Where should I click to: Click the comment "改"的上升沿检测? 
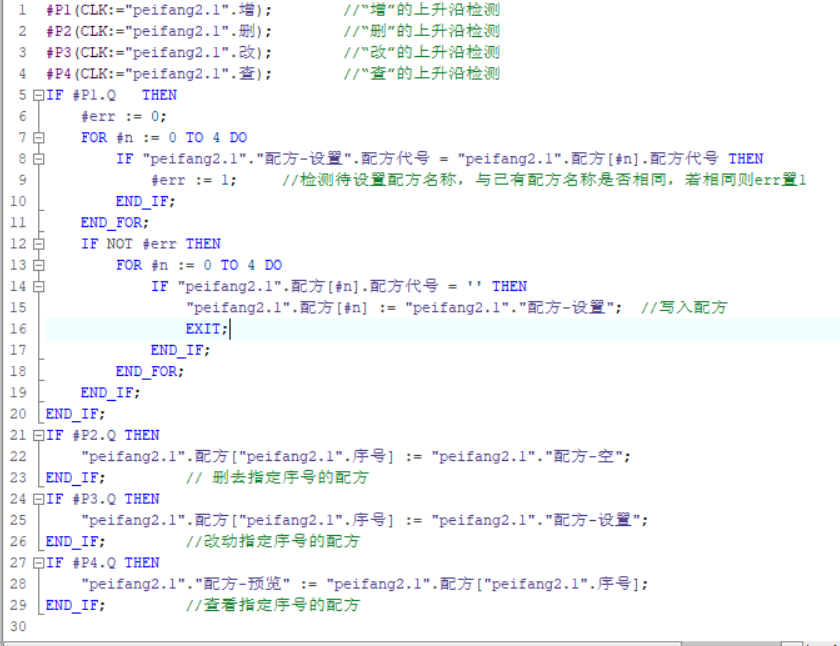(x=422, y=52)
